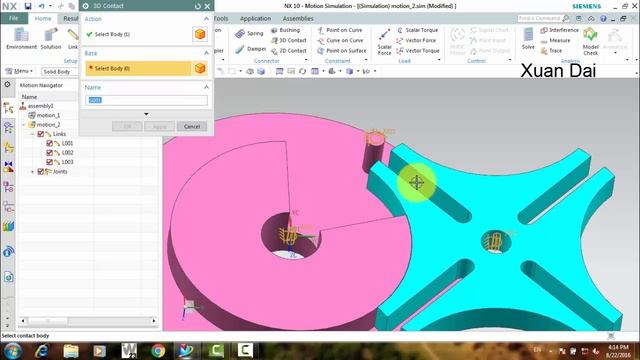
Task: Choose the Bushing connector
Action: click(x=285, y=30)
